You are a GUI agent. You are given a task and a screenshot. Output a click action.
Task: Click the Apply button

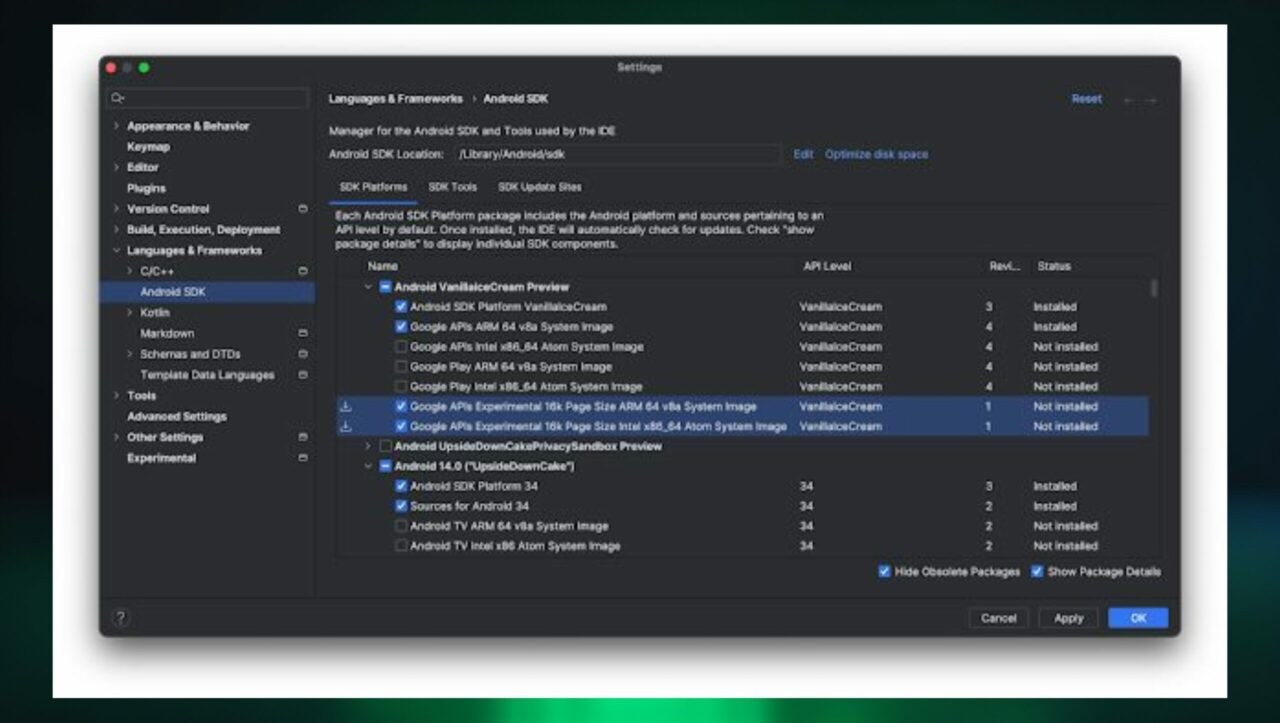(1068, 618)
